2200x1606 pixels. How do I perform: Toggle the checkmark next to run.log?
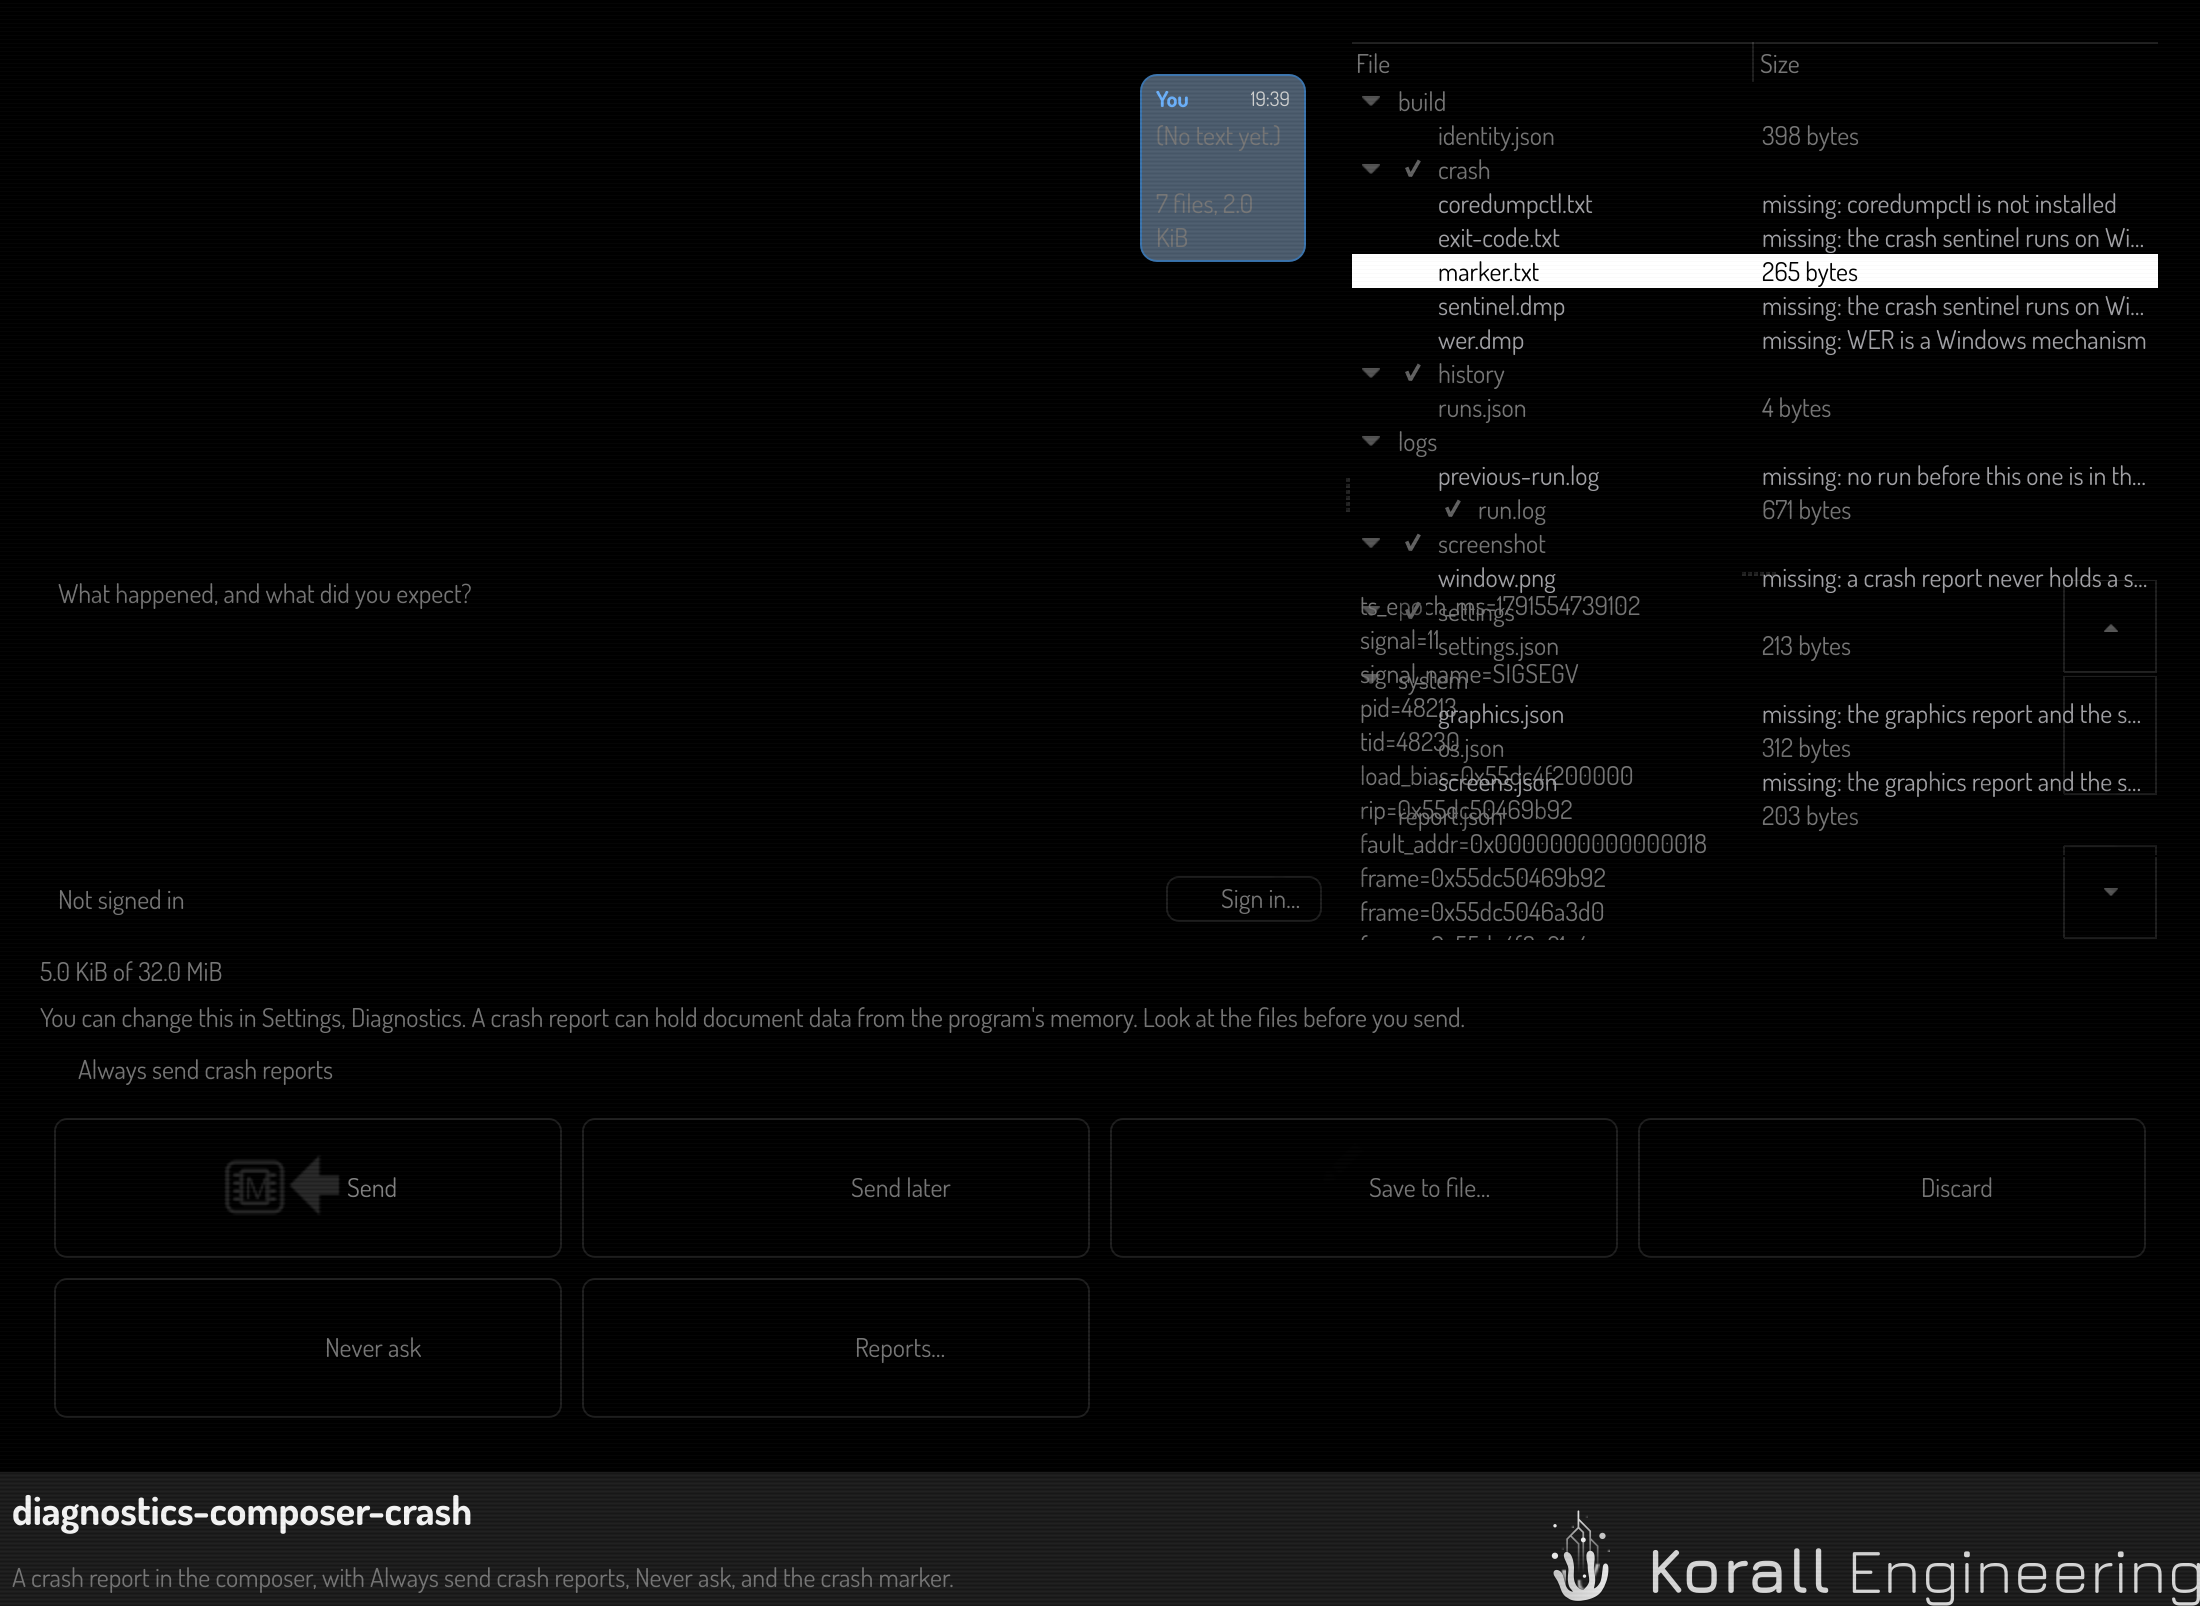point(1452,510)
